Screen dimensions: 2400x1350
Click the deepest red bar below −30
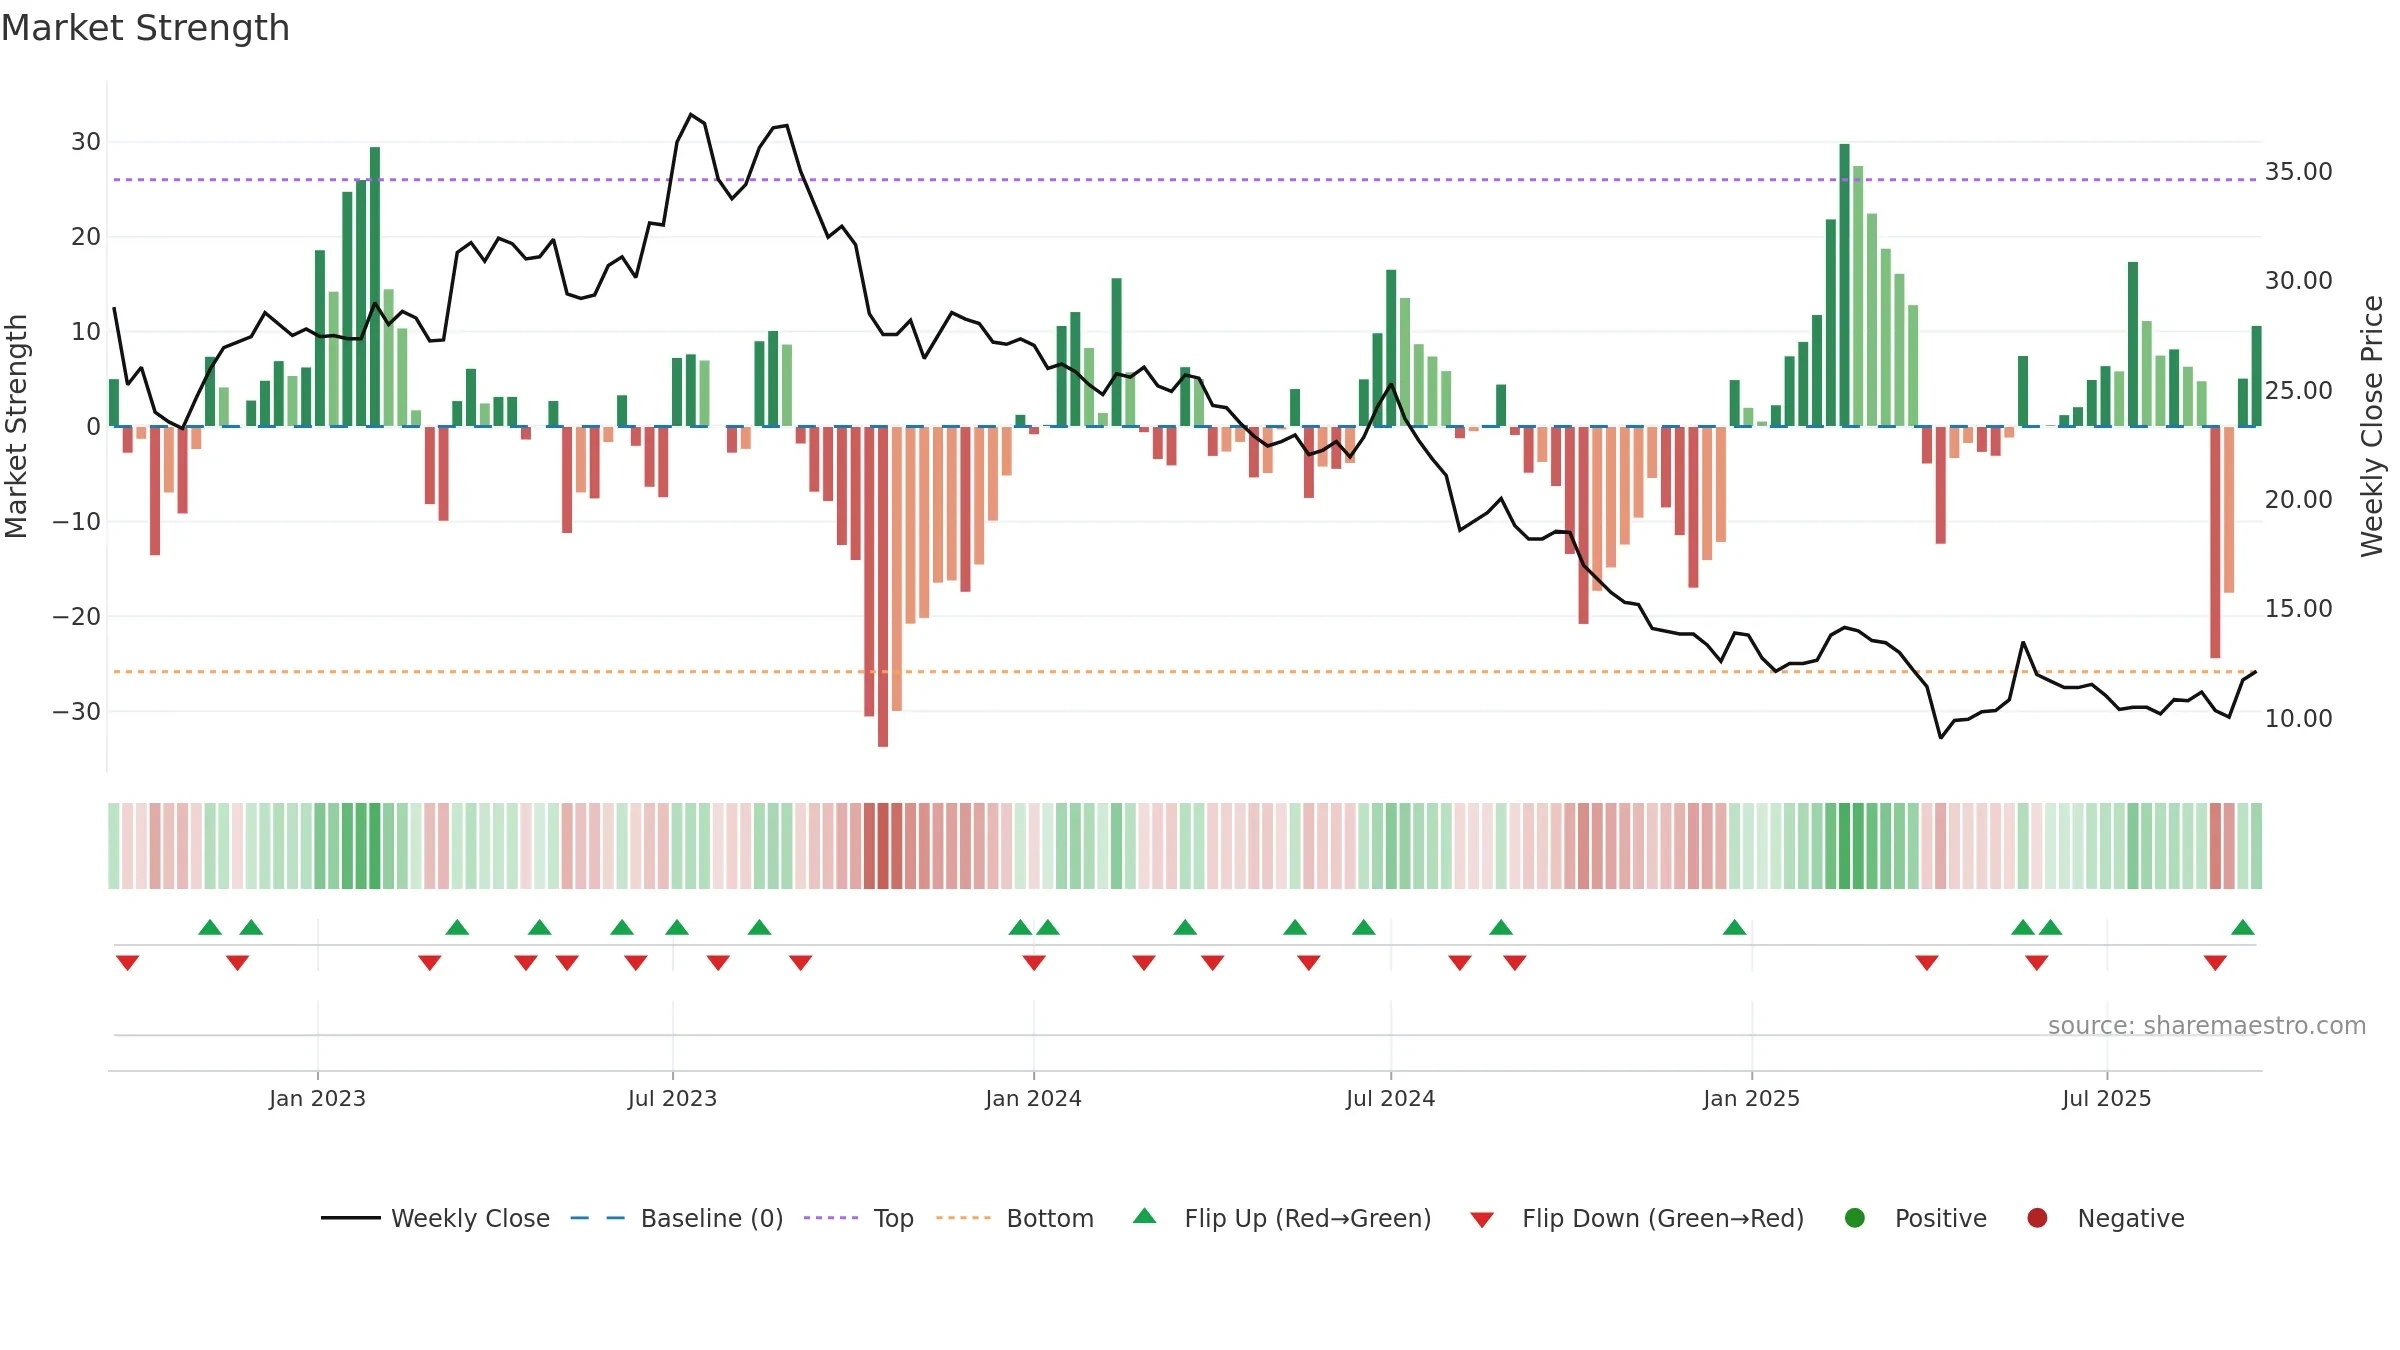click(x=883, y=586)
